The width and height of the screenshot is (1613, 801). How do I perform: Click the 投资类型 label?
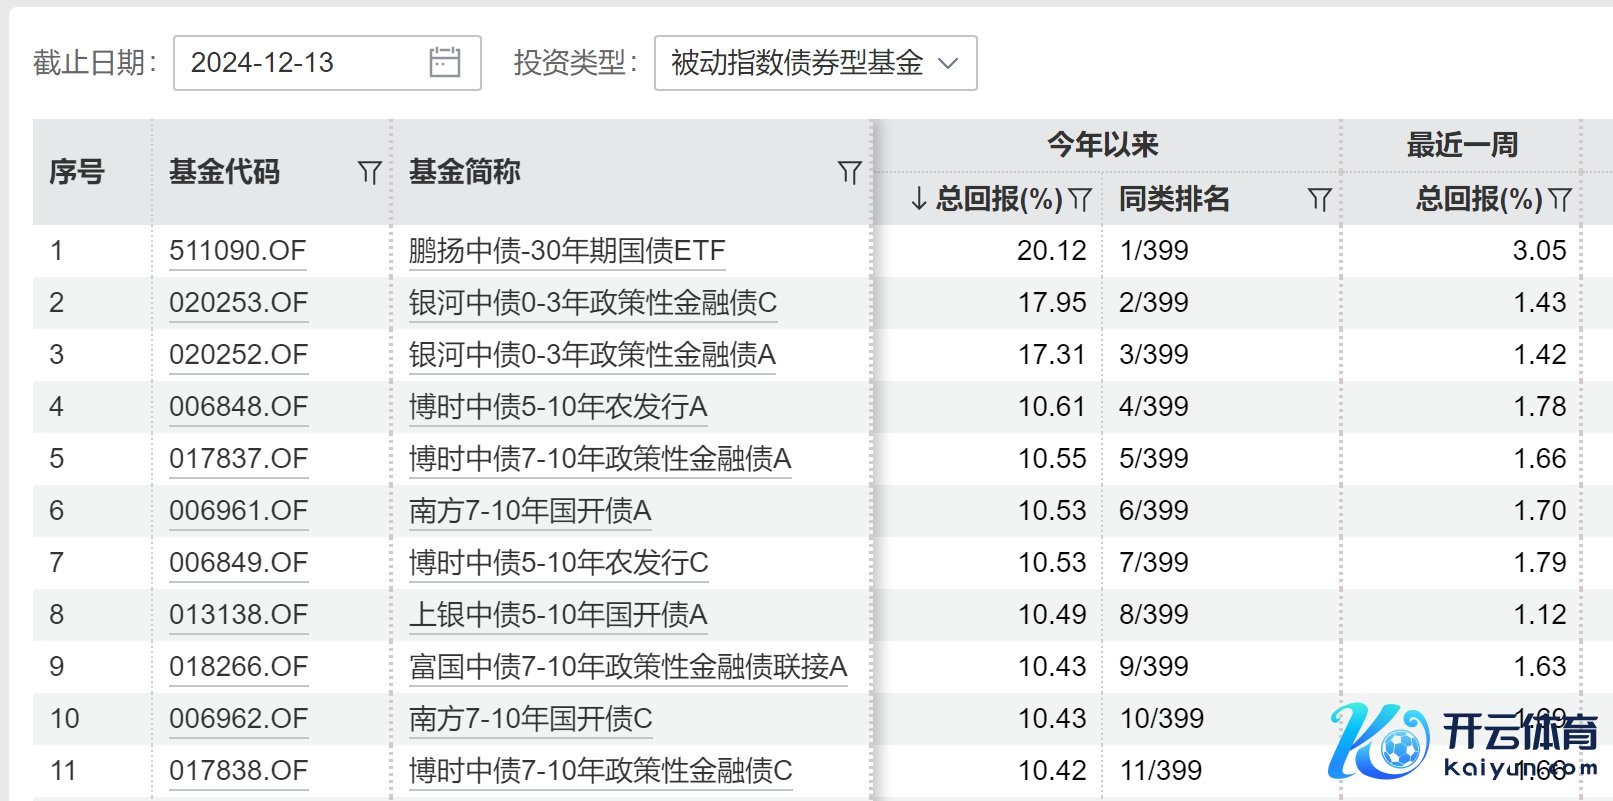coord(575,63)
